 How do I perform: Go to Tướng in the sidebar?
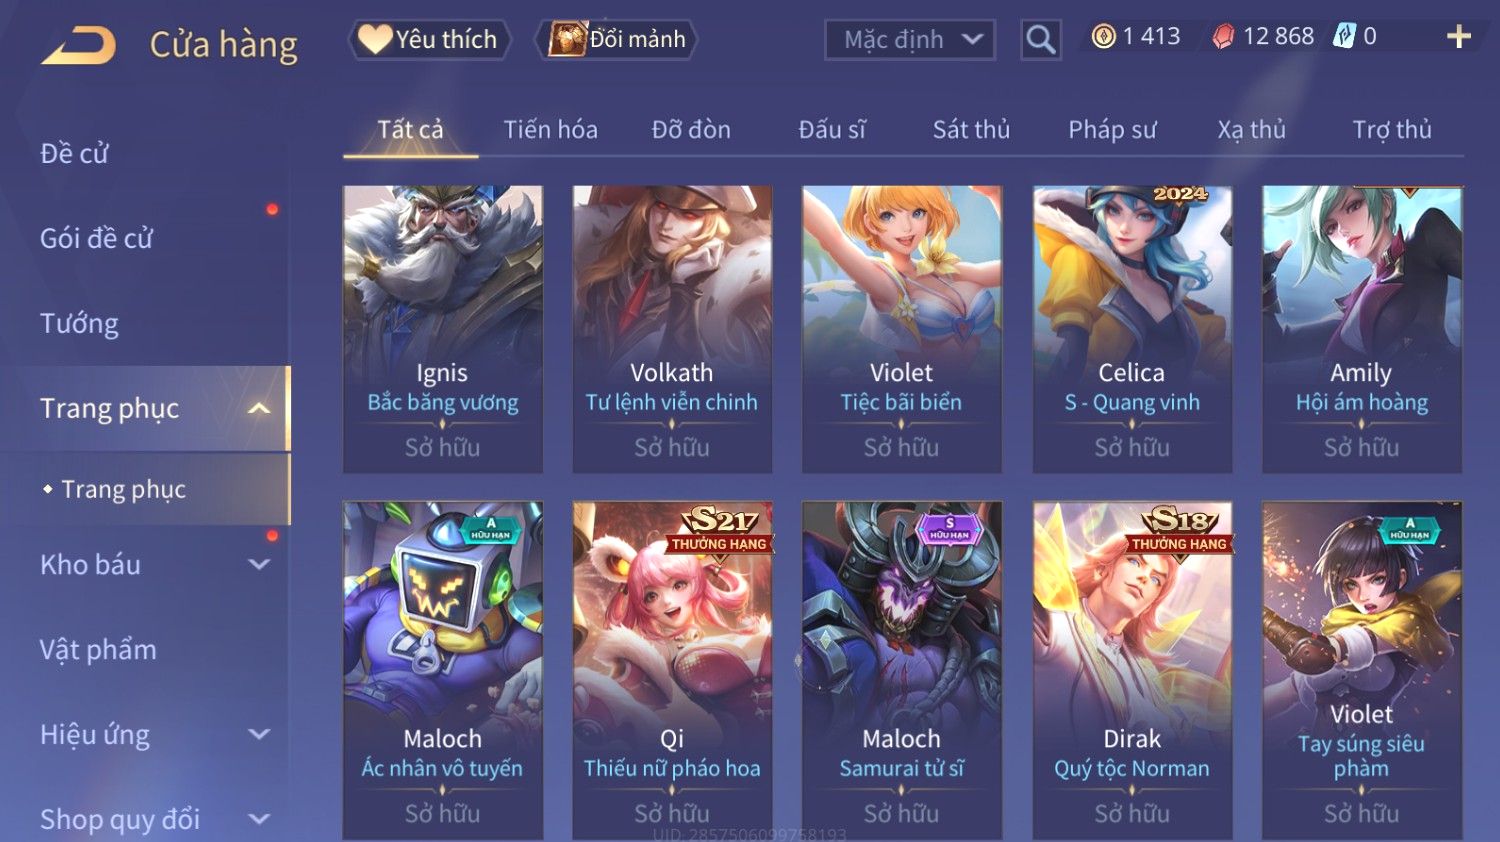79,323
